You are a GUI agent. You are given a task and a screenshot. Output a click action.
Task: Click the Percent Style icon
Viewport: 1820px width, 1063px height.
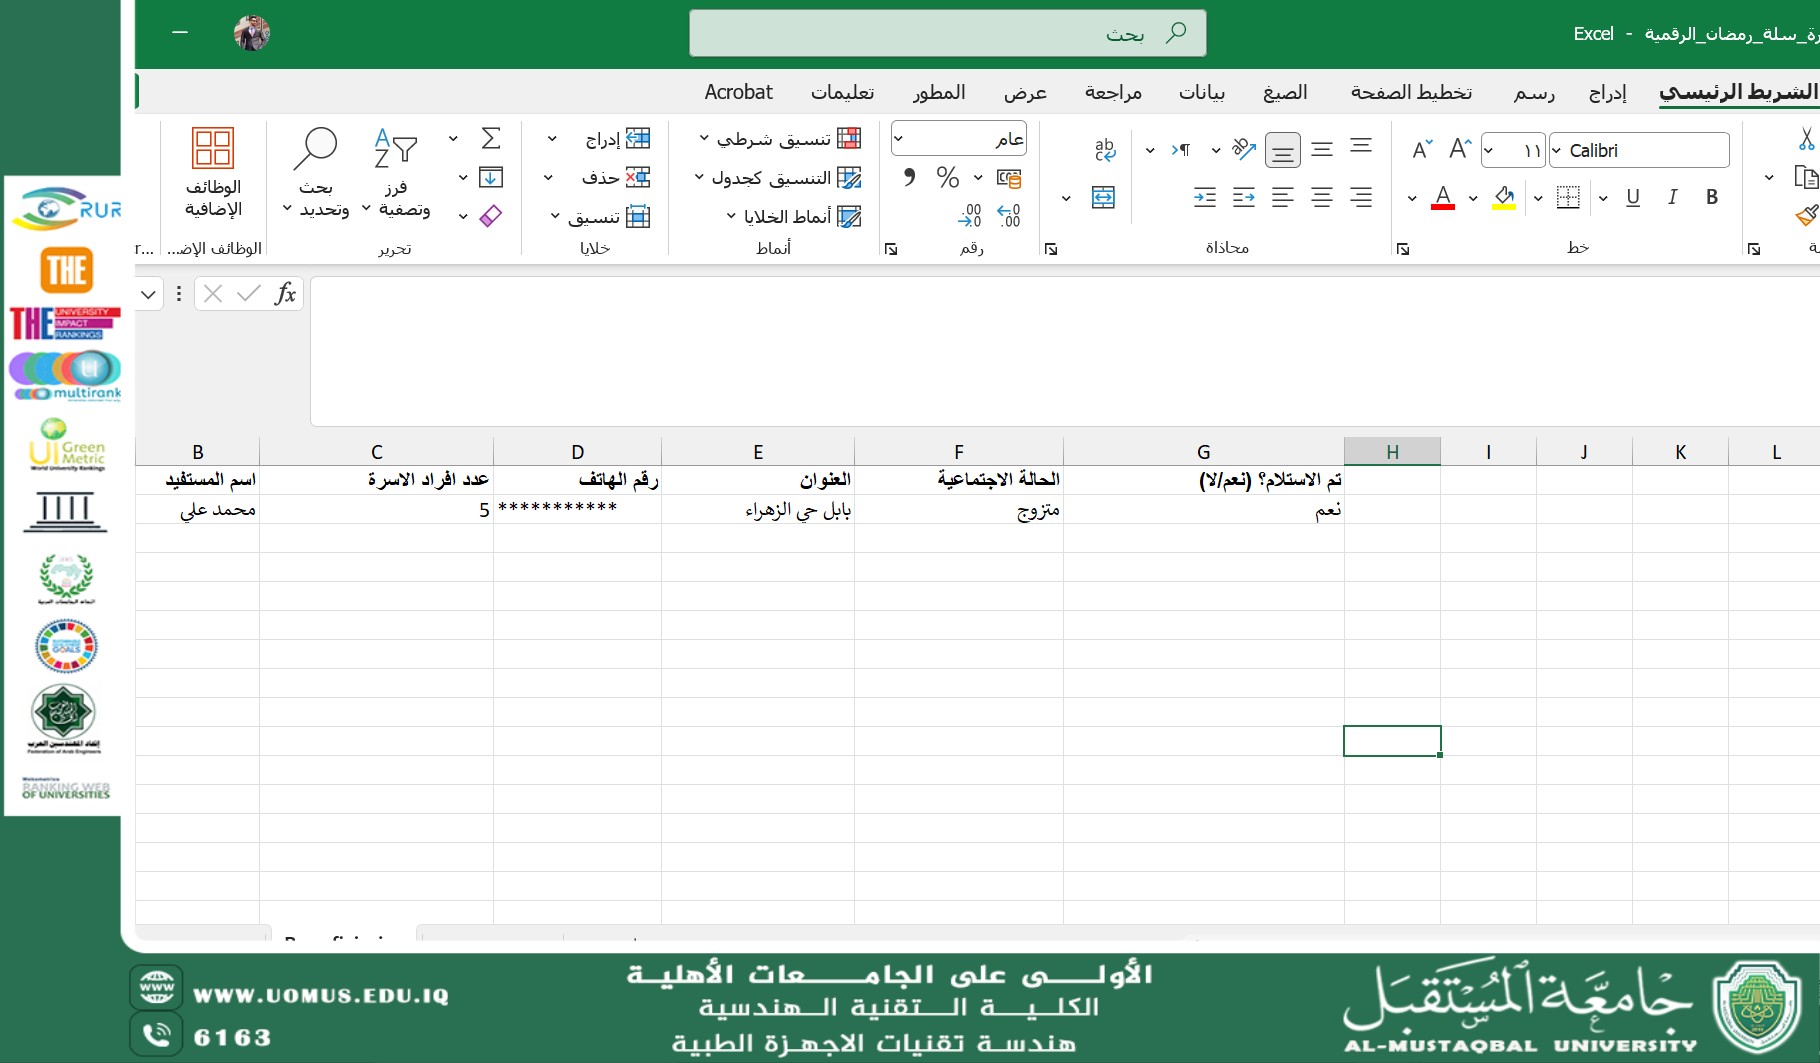pos(947,178)
